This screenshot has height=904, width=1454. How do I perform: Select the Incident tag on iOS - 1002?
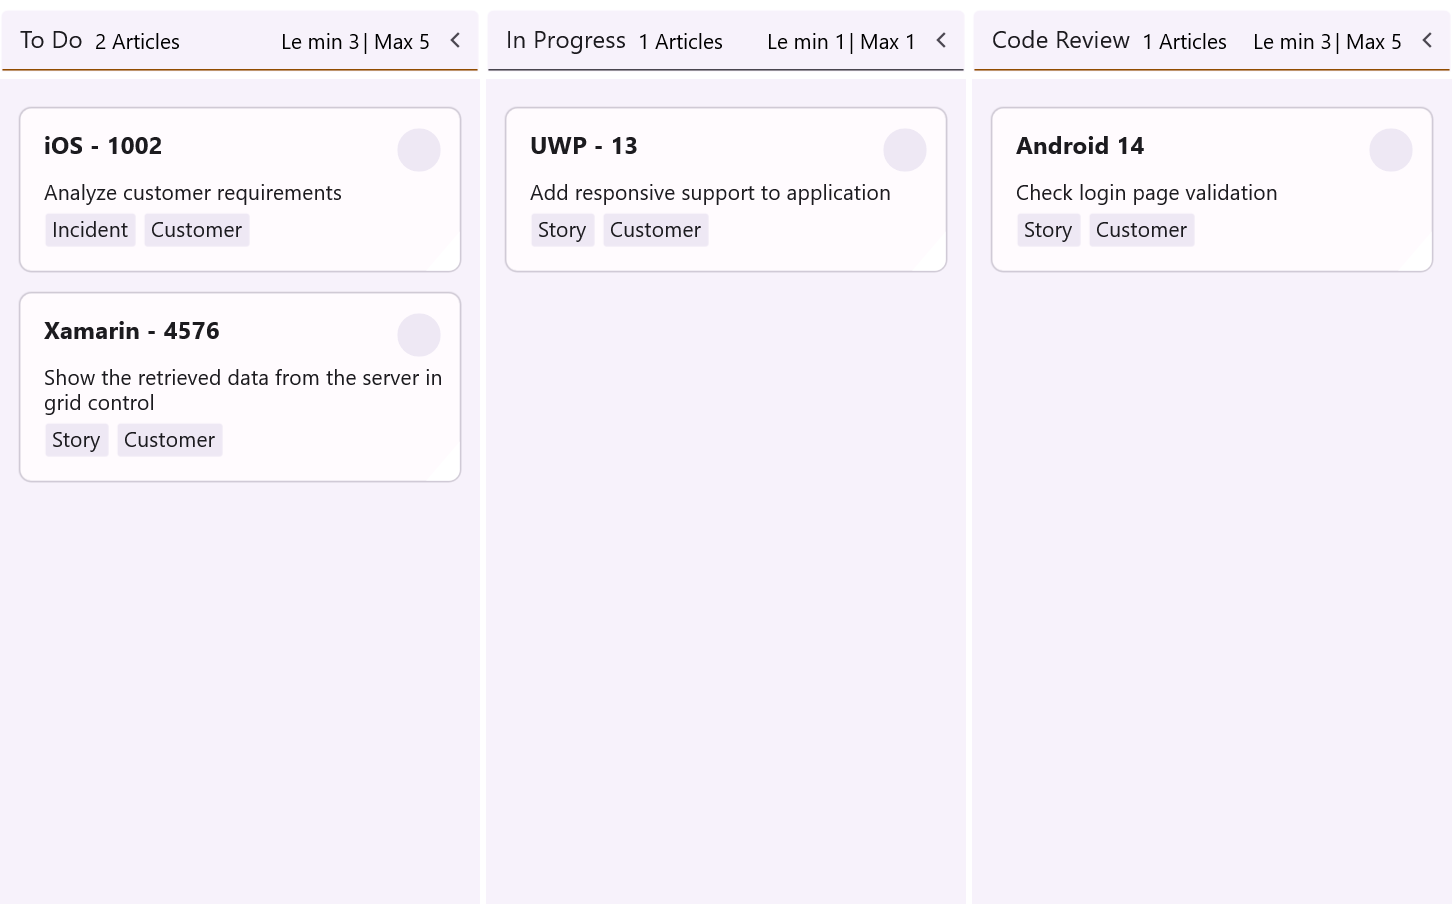90,230
